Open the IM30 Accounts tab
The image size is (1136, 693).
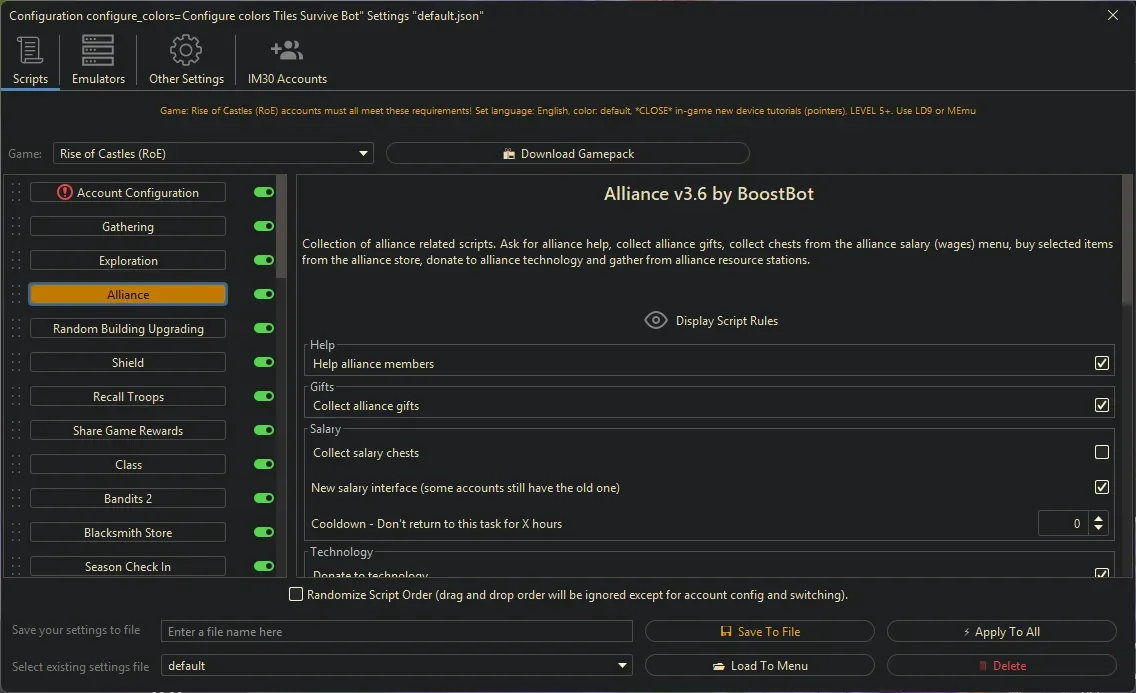click(287, 60)
